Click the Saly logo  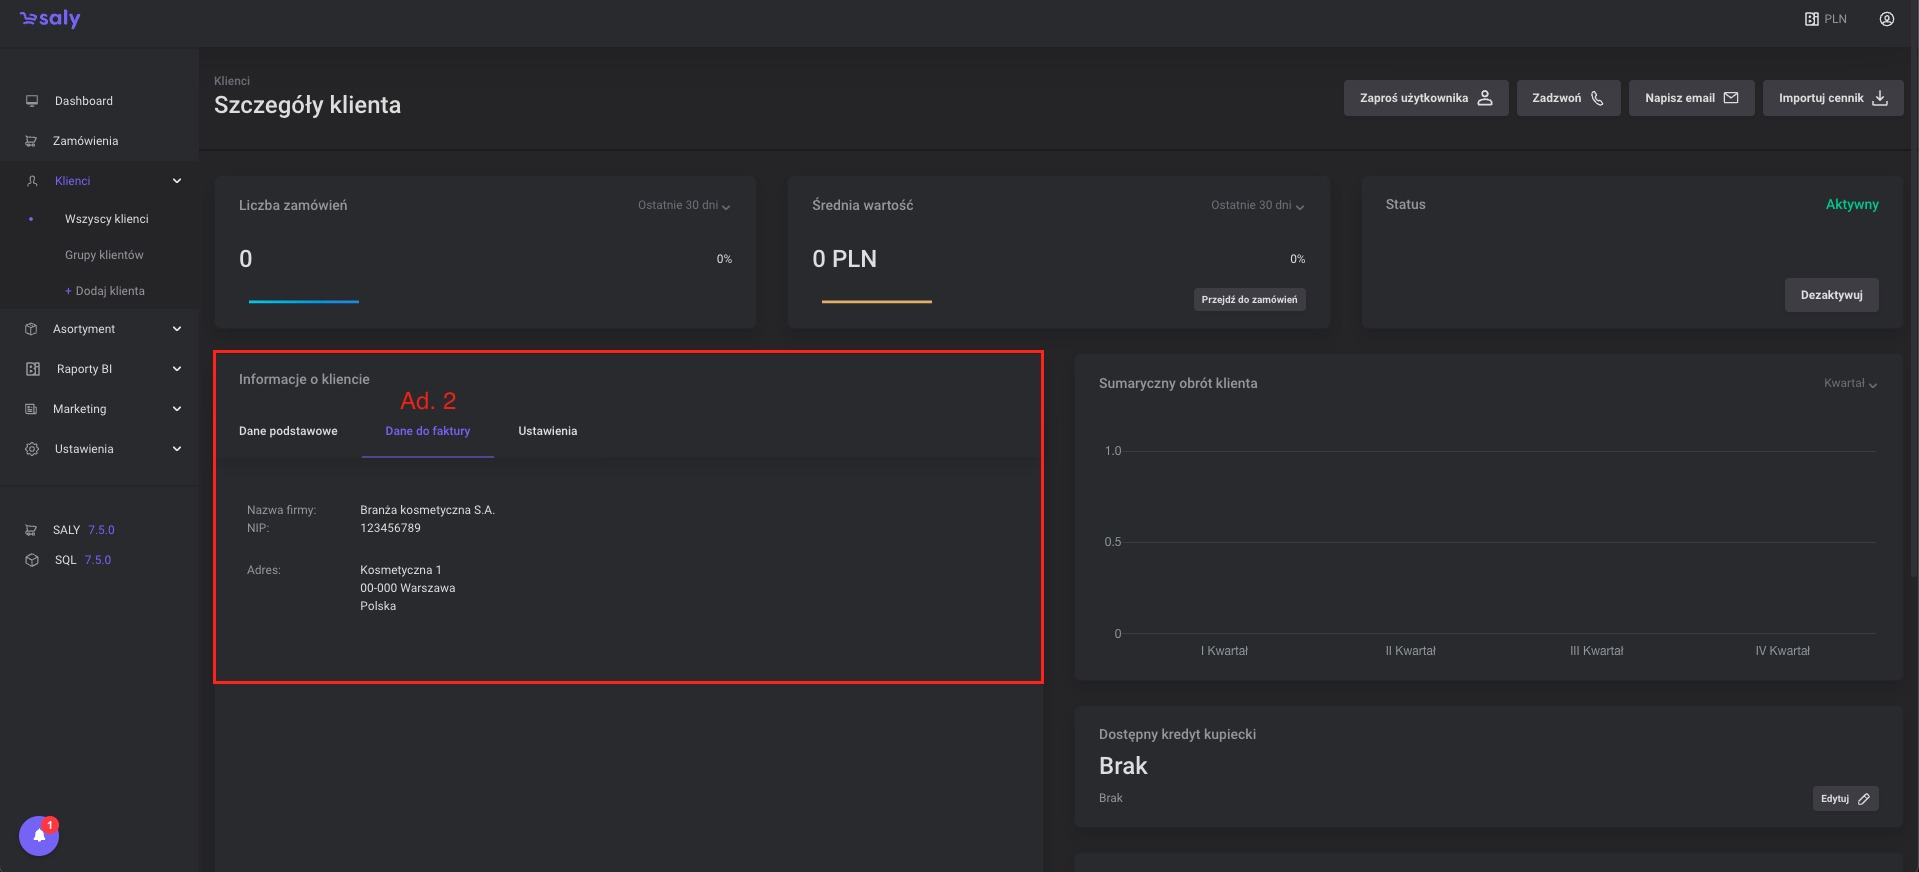50,19
